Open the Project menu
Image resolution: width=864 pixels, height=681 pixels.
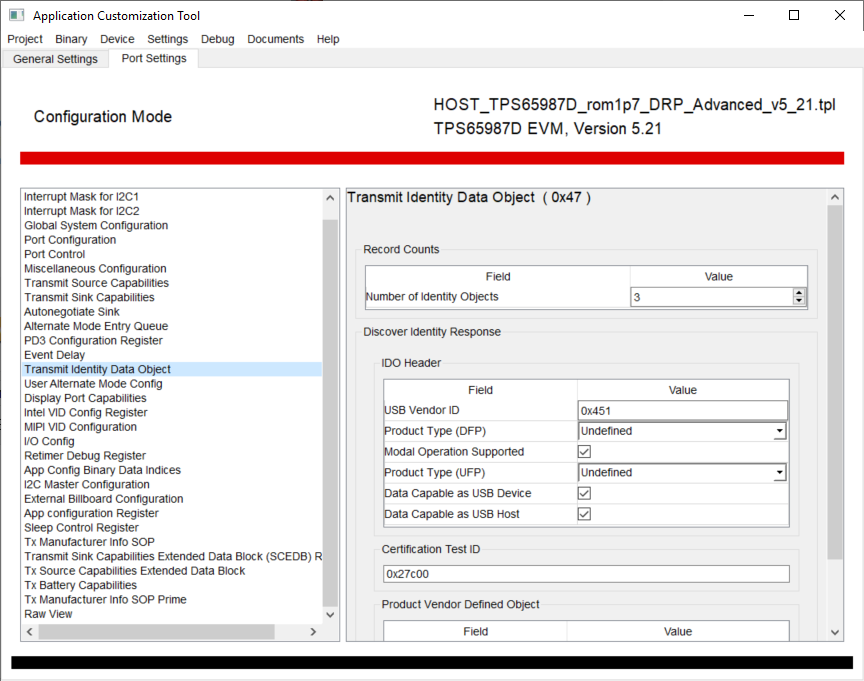25,39
